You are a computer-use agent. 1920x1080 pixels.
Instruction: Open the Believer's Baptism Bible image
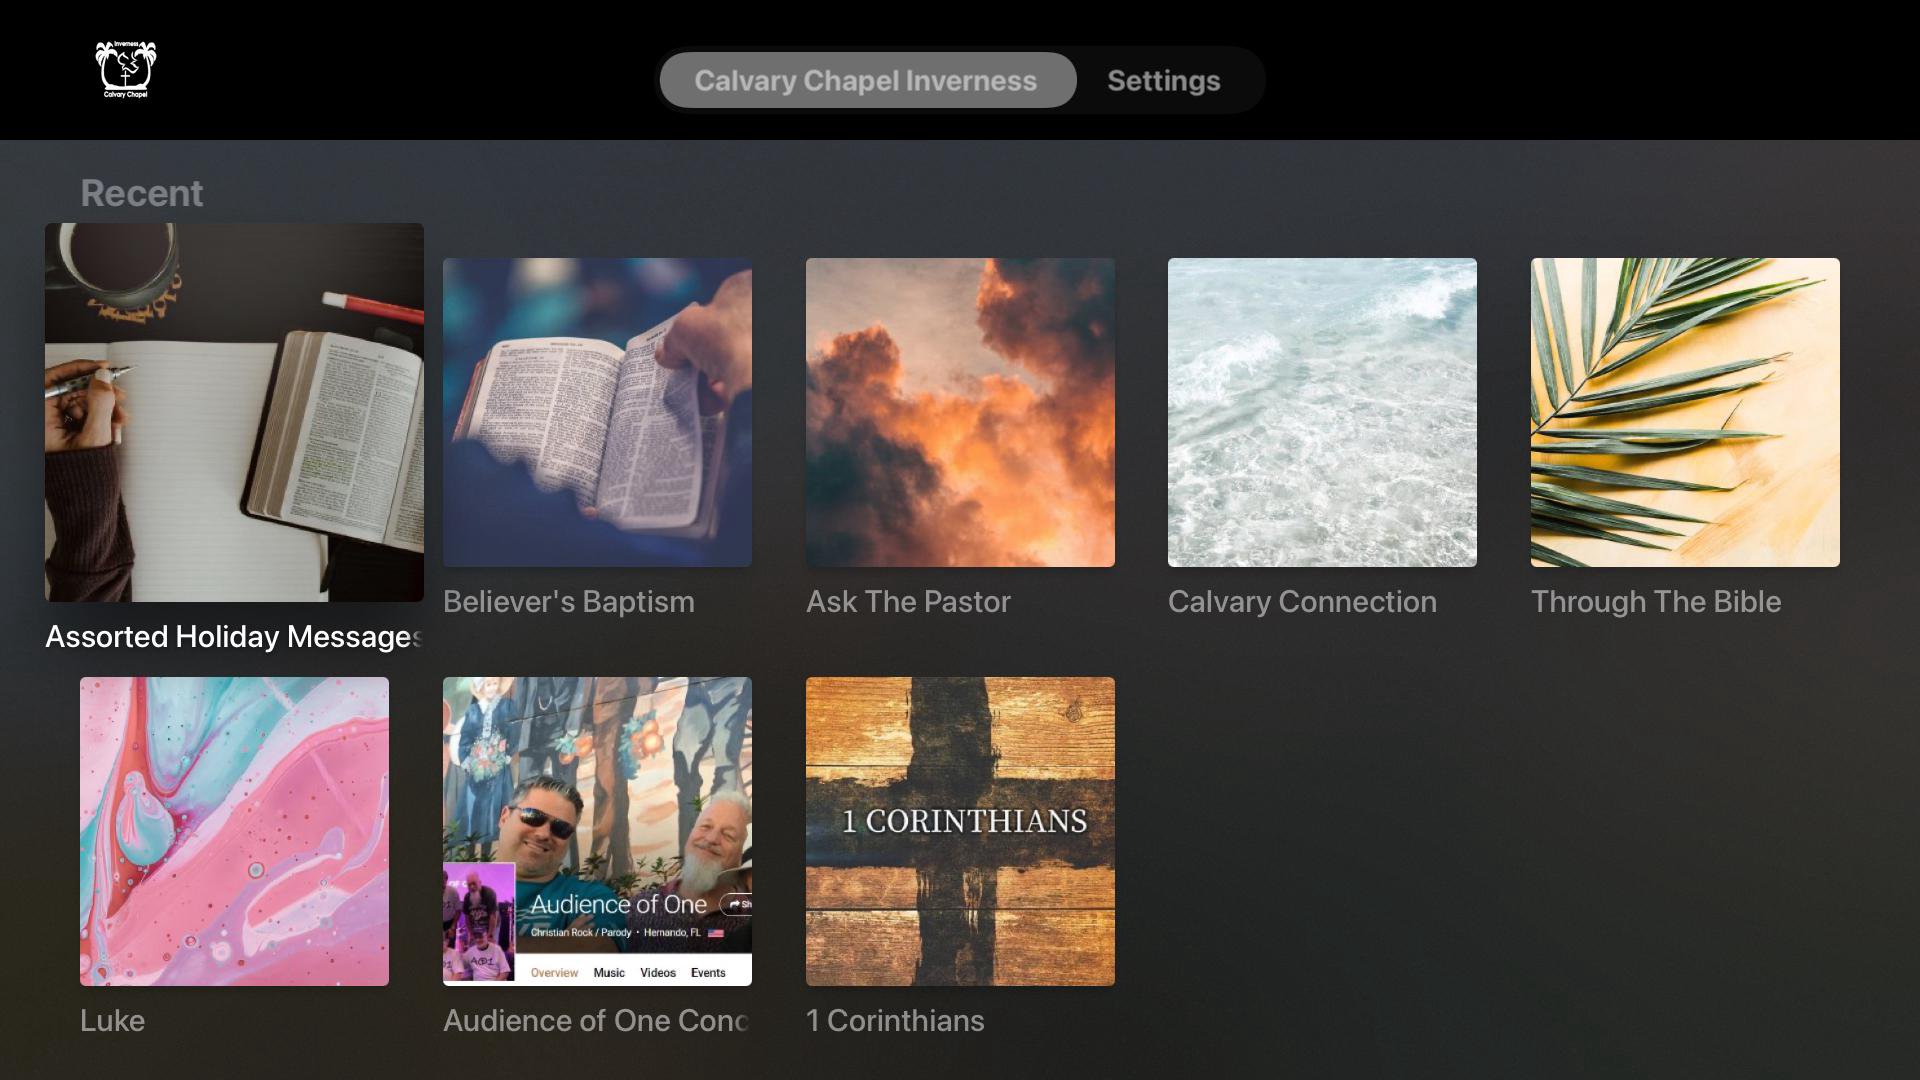pos(597,412)
